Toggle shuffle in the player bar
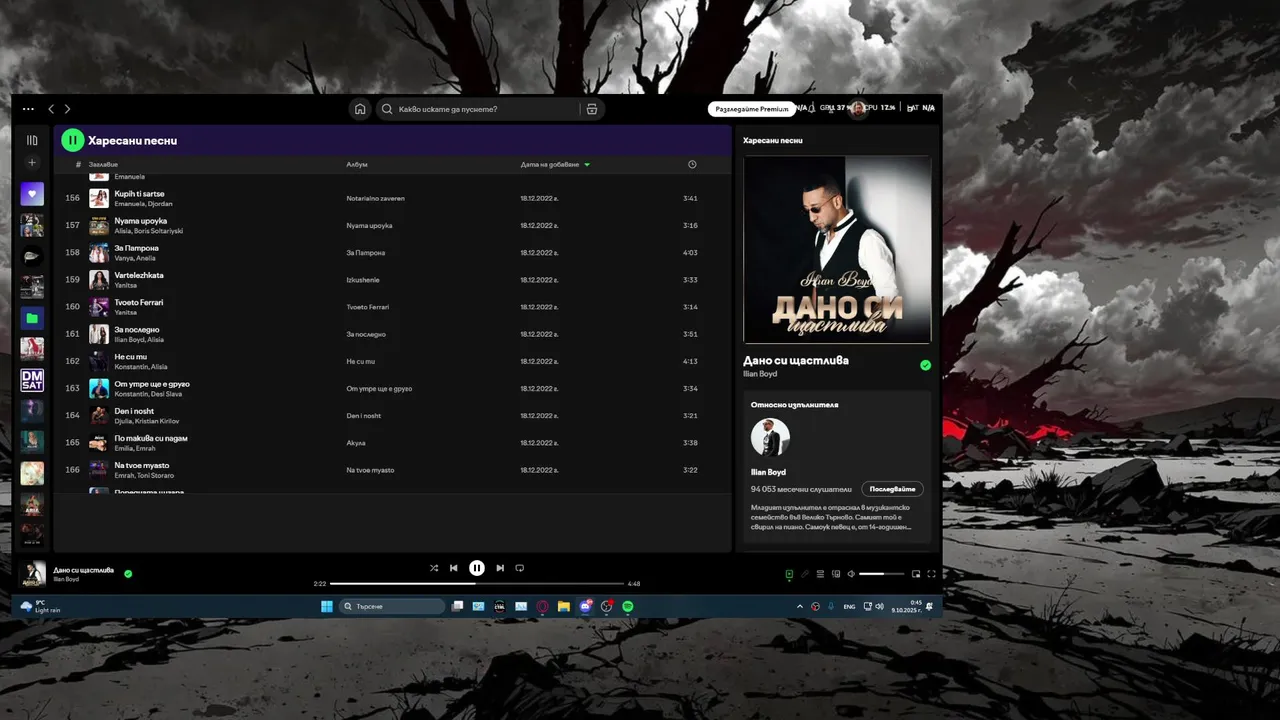Viewport: 1280px width, 720px height. click(x=434, y=568)
